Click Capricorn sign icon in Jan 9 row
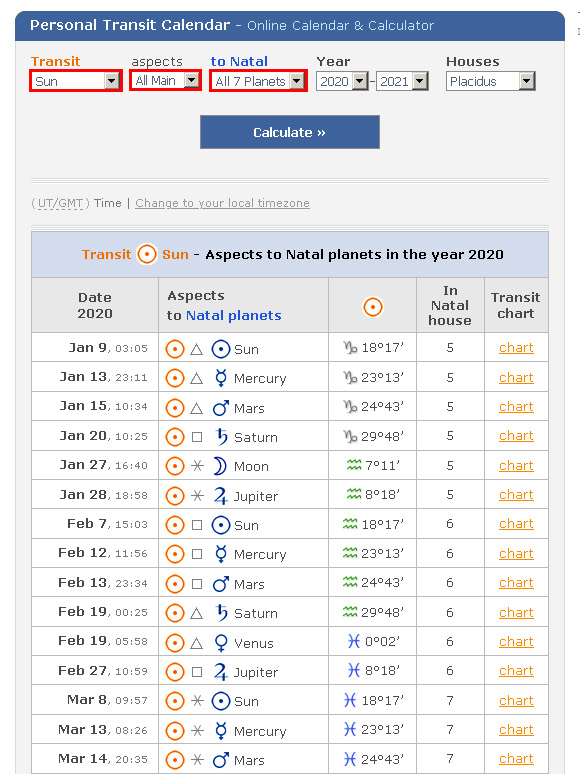Viewport: 580px width, 774px height. click(350, 348)
